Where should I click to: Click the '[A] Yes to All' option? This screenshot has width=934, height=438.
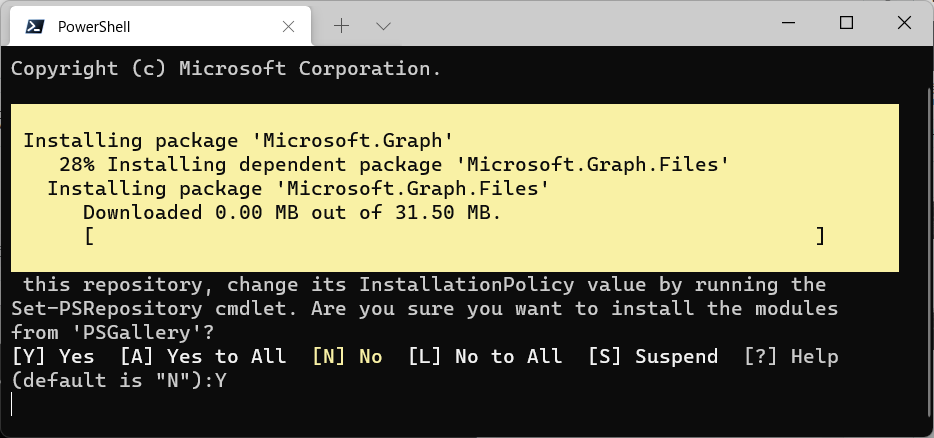[203, 356]
